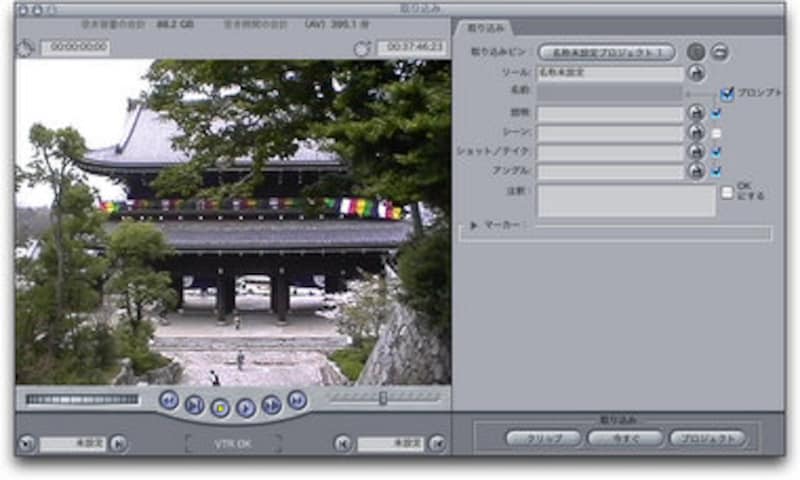
Task: Expand the マーカー disclosure triangle
Action: coord(474,226)
